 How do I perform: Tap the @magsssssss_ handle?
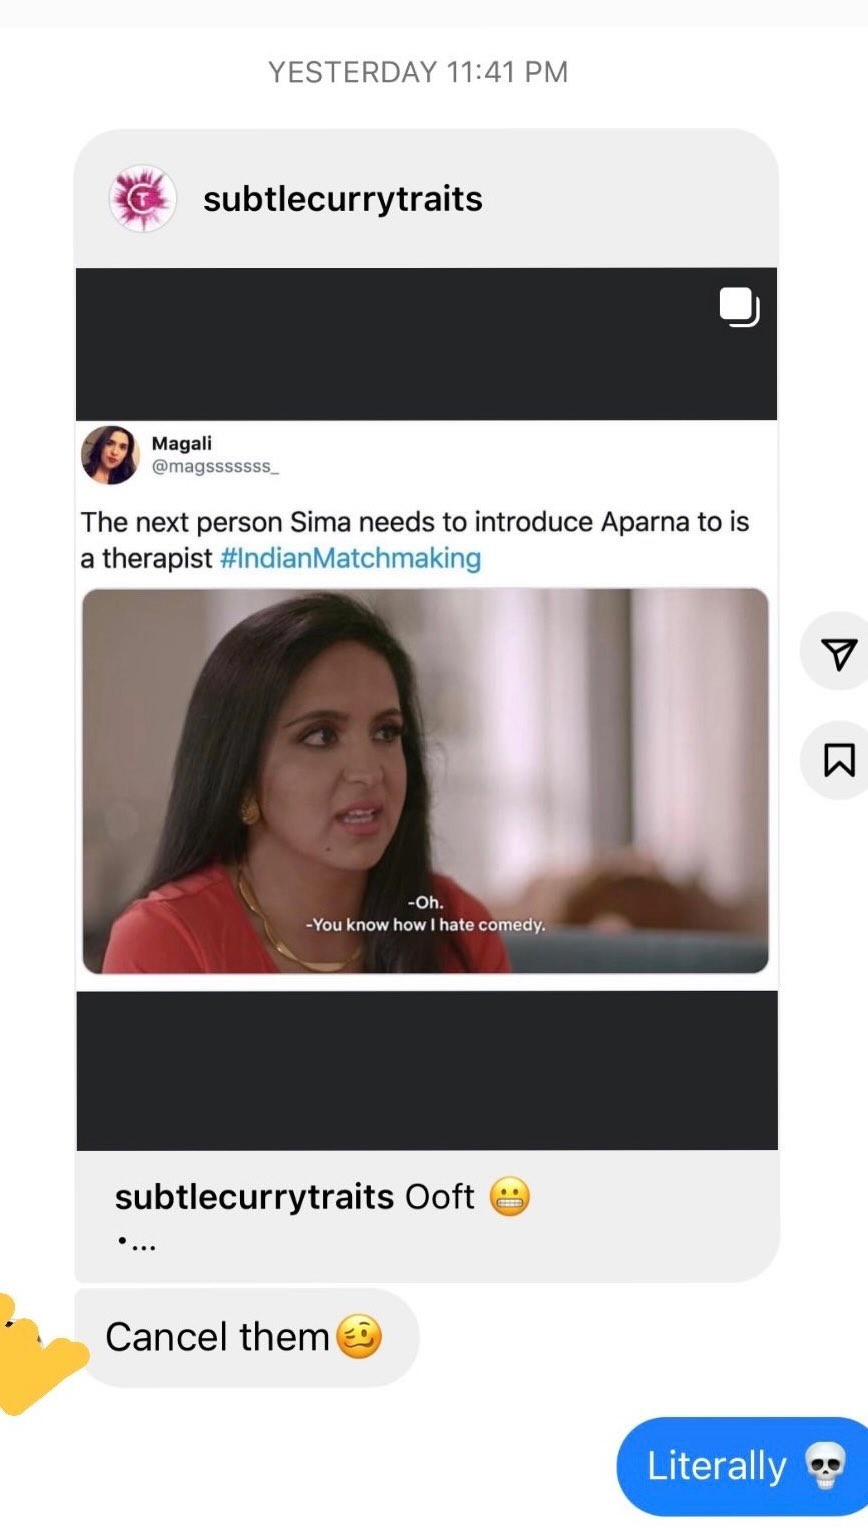[215, 467]
